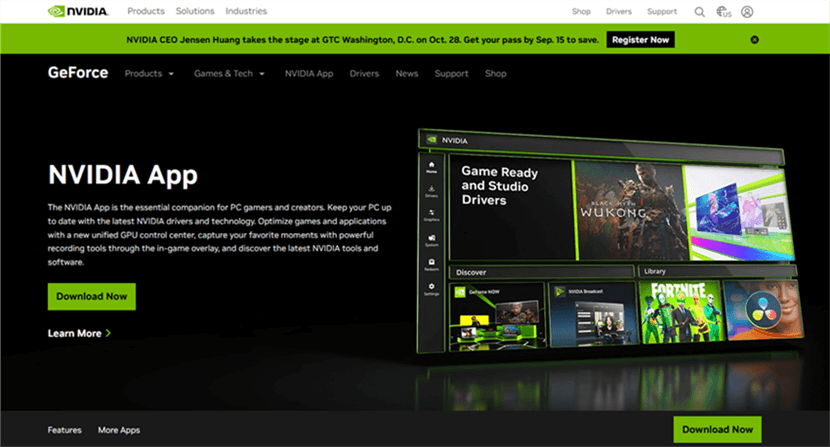830x447 pixels.
Task: Open the top Industries menu
Action: click(246, 11)
